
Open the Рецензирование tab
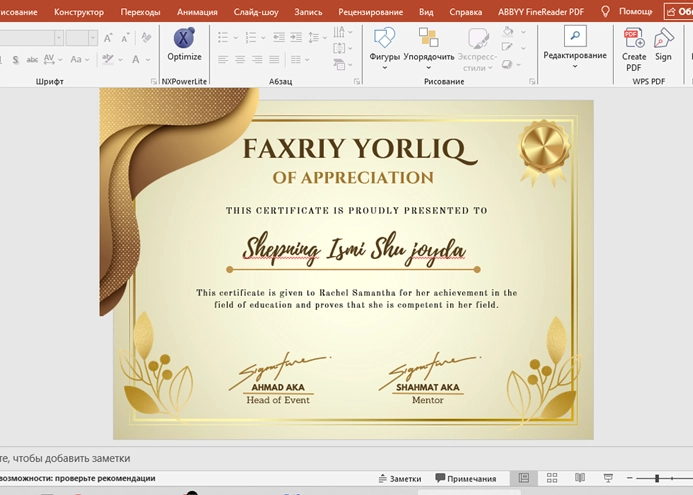pyautogui.click(x=370, y=12)
